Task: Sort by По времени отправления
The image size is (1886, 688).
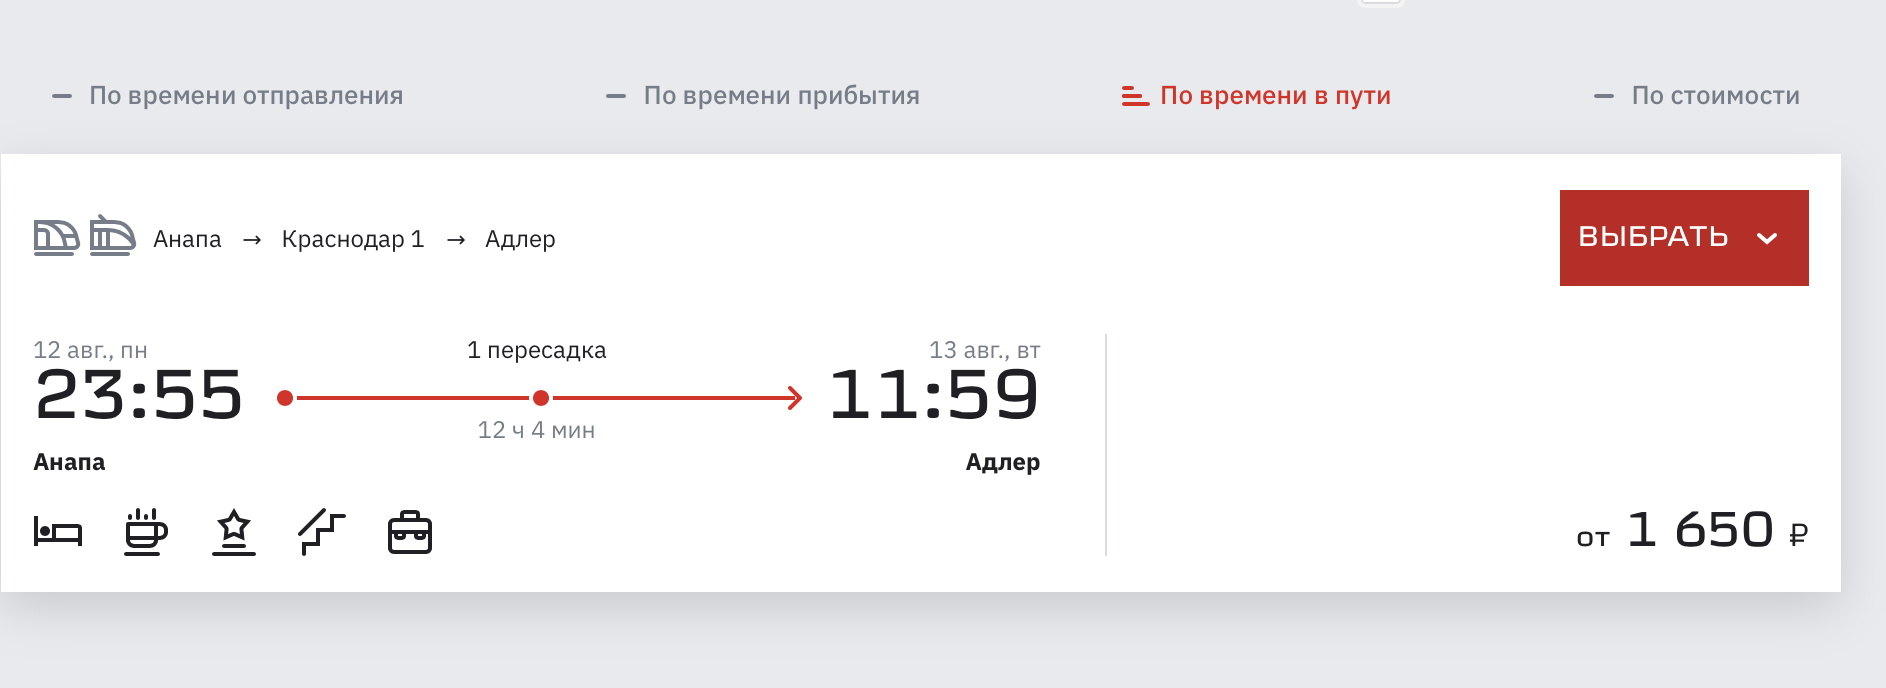Action: 246,96
